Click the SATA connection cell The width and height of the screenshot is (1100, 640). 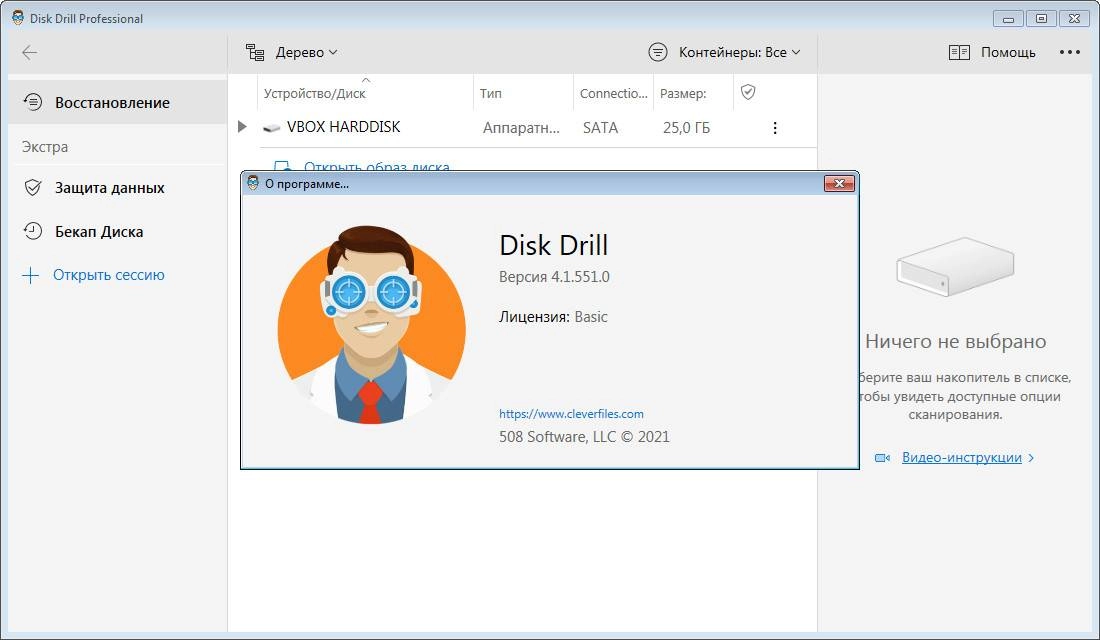[601, 128]
